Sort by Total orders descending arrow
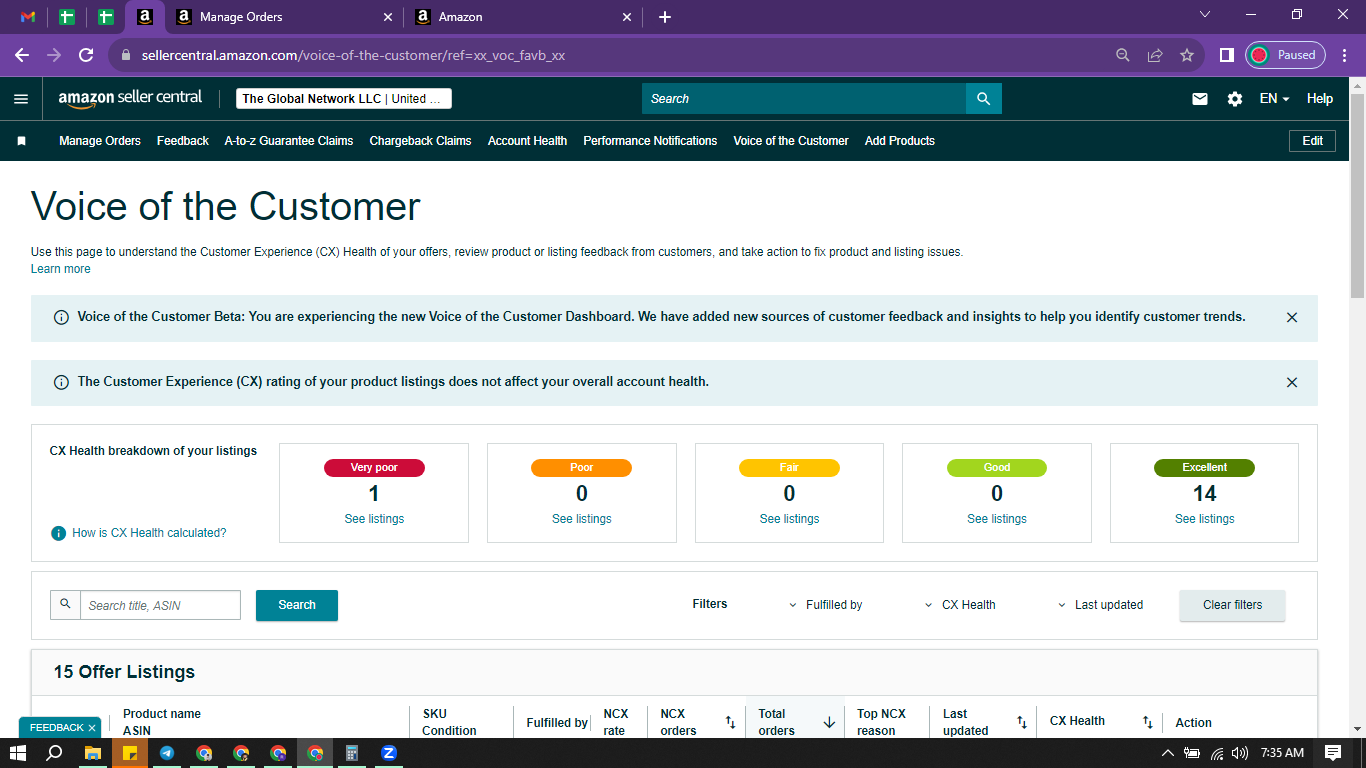 point(829,722)
